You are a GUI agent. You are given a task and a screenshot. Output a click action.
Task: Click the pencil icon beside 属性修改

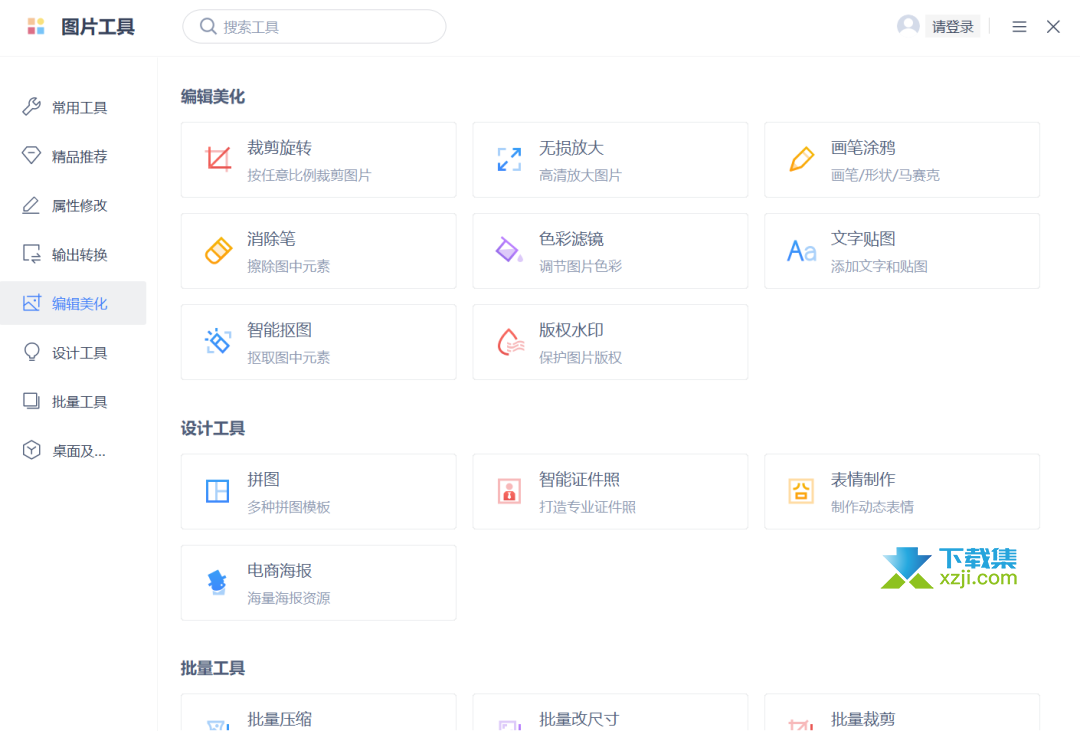(31, 205)
